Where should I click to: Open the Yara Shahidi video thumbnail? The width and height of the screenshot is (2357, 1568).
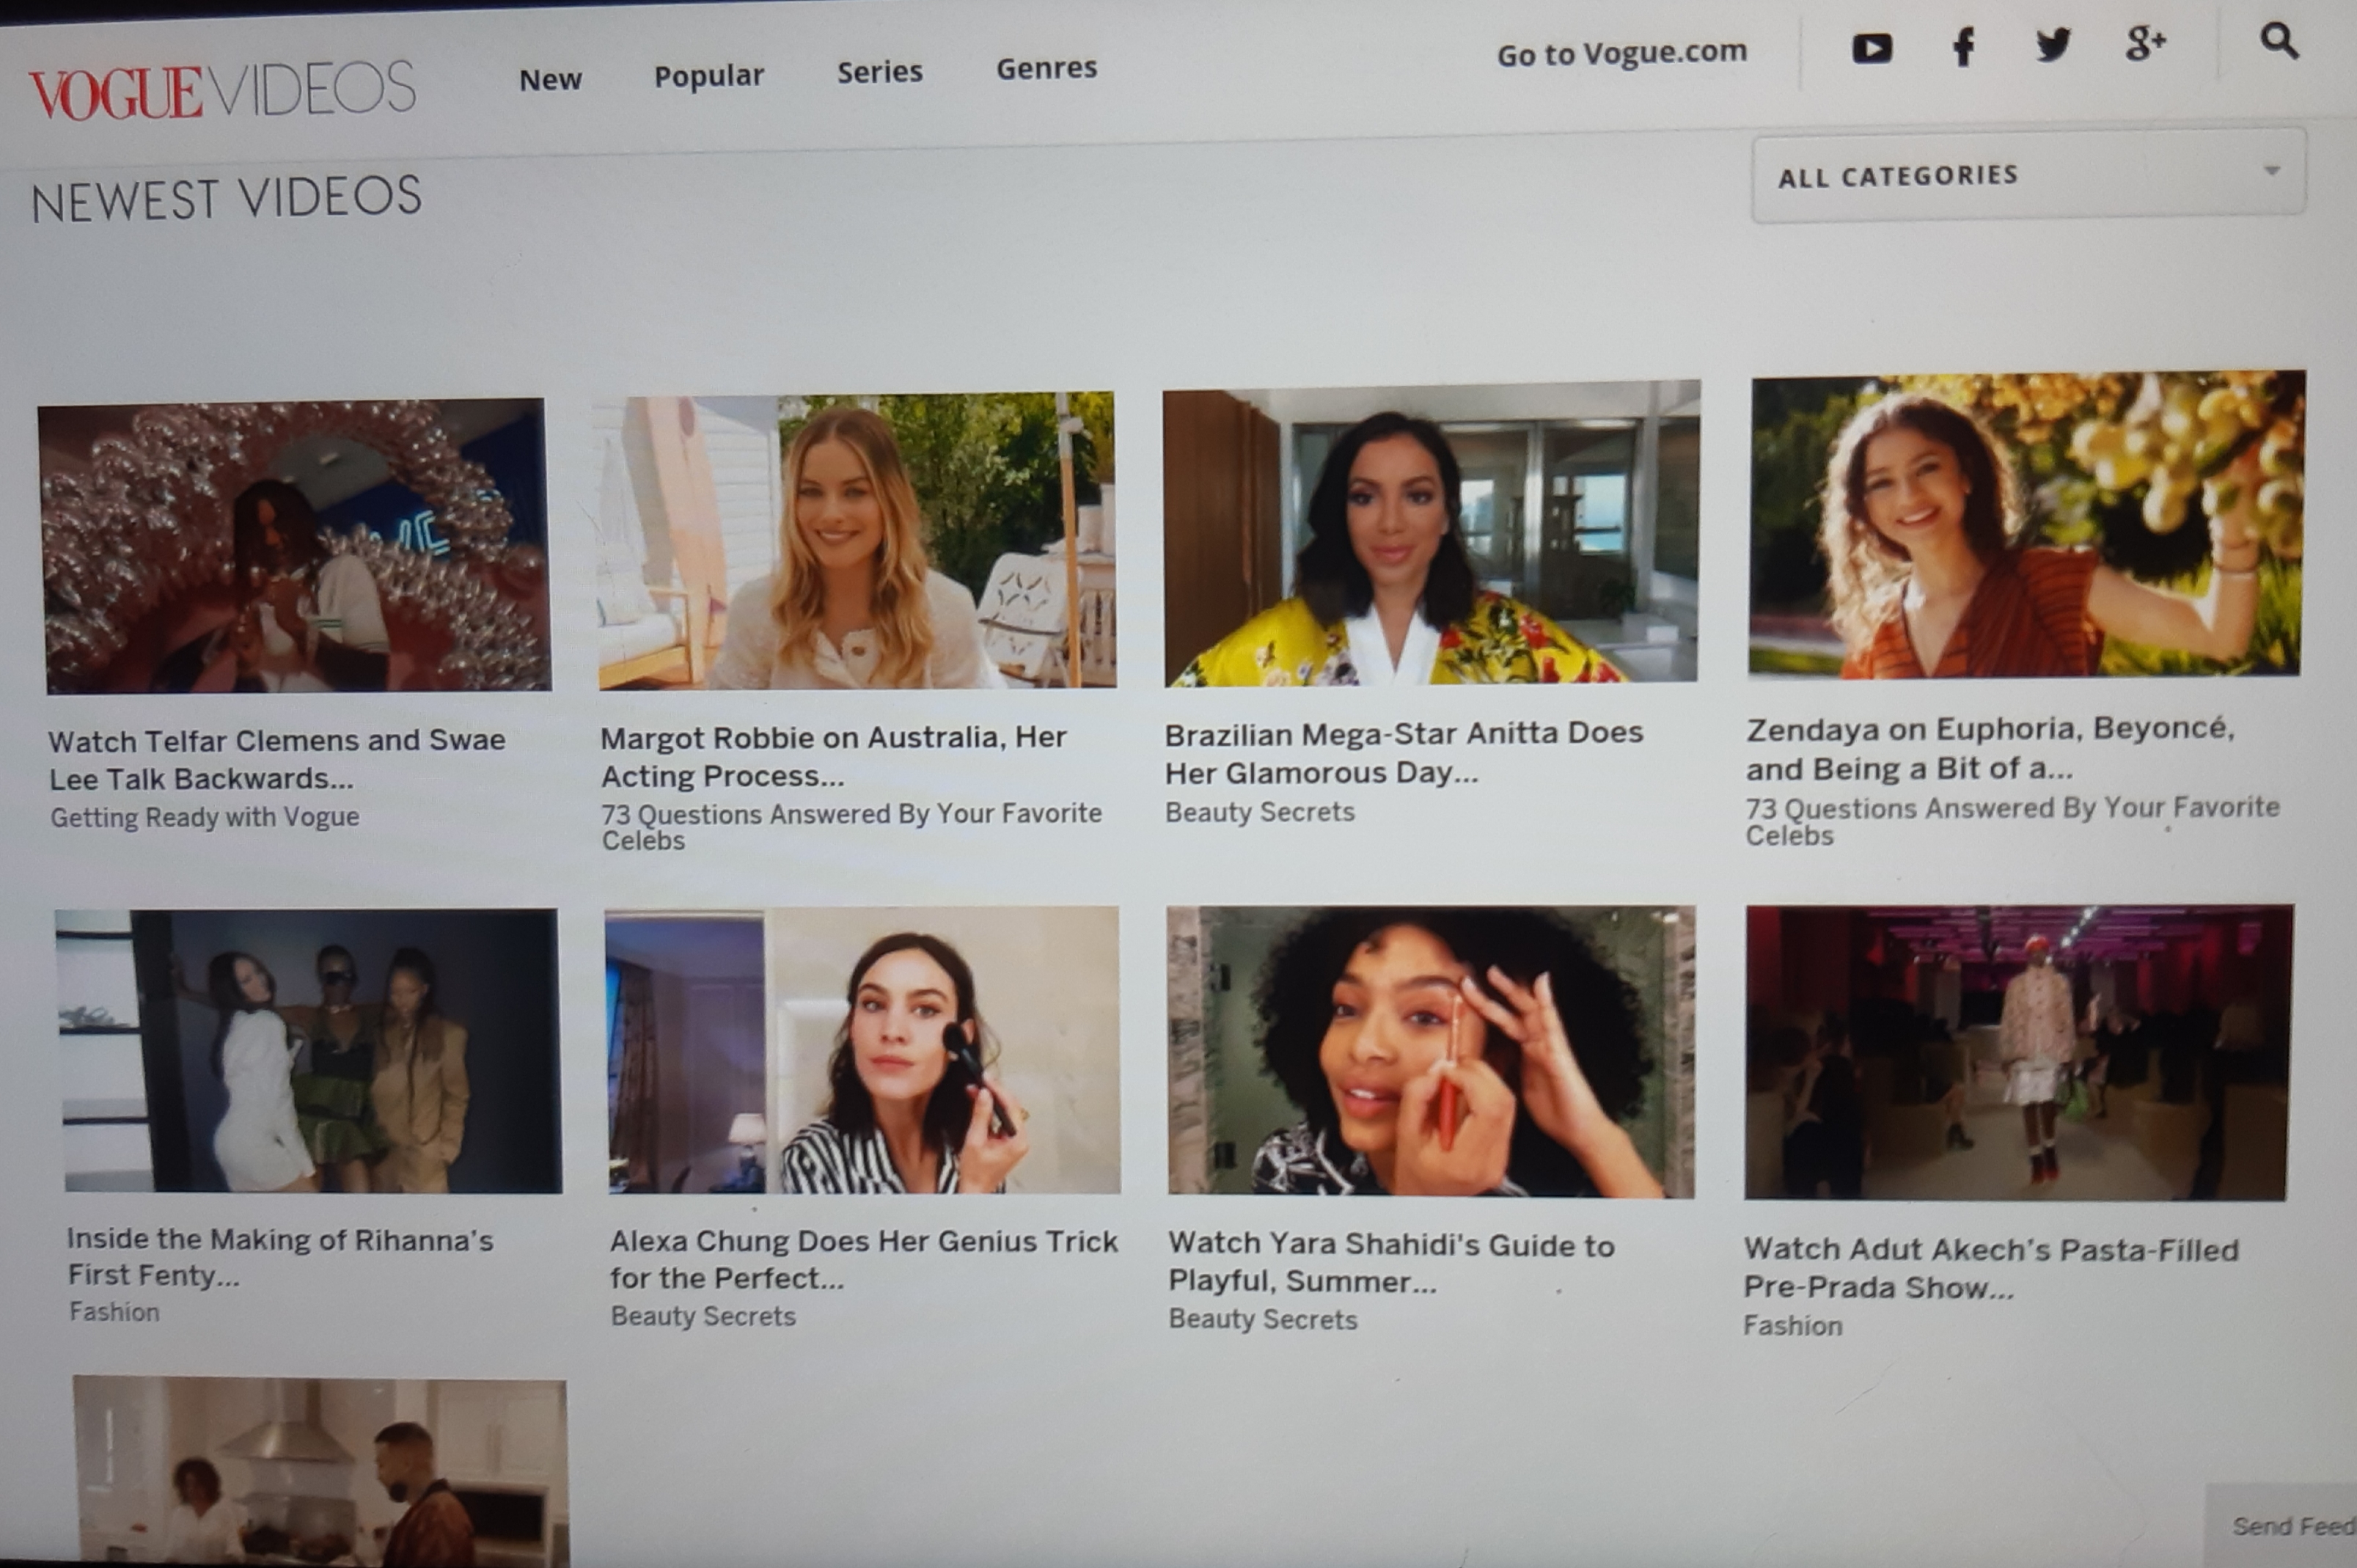pyautogui.click(x=1430, y=1051)
